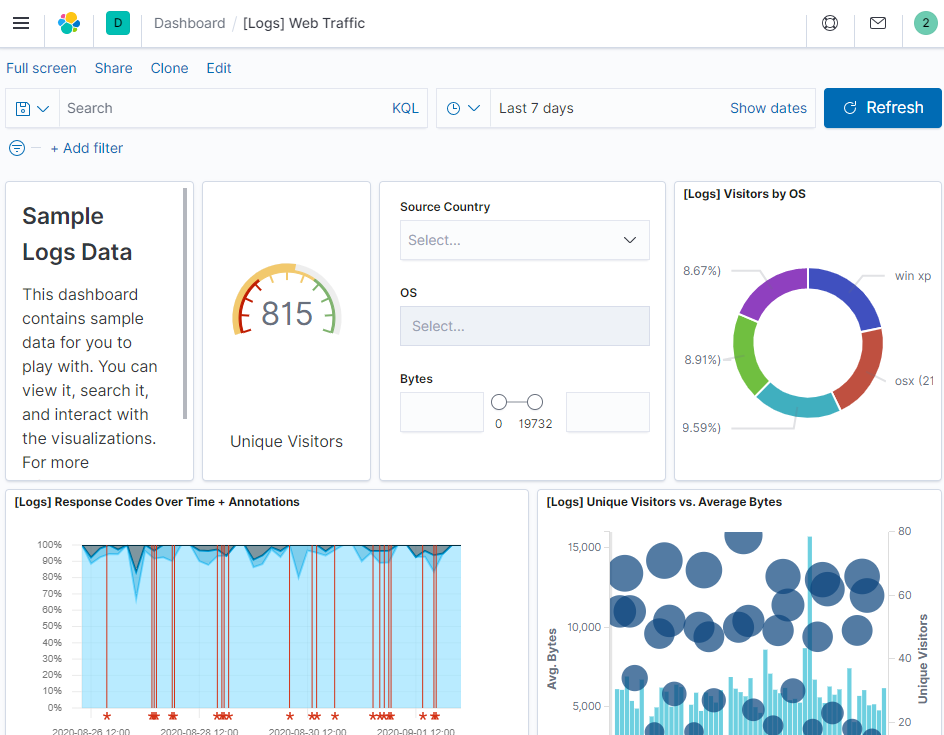Click the + Add filter link
Image resolution: width=944 pixels, height=735 pixels.
click(x=87, y=148)
